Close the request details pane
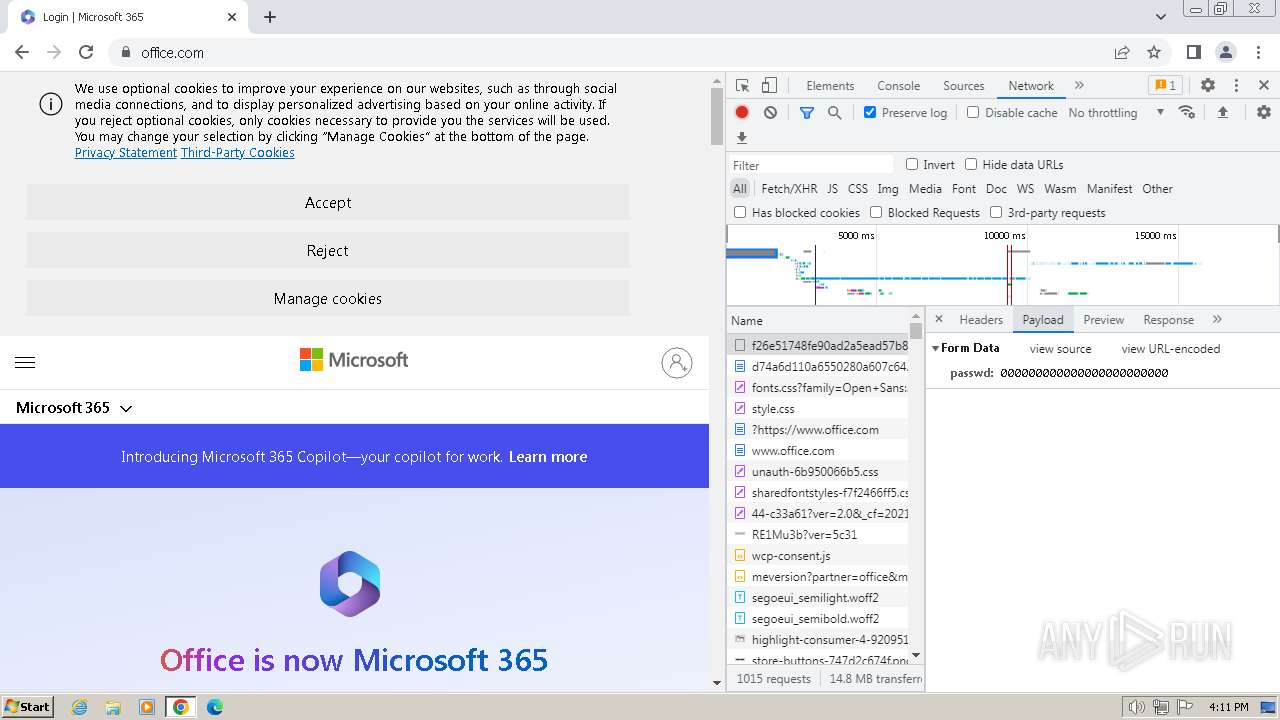The image size is (1280, 720). pyautogui.click(x=939, y=319)
